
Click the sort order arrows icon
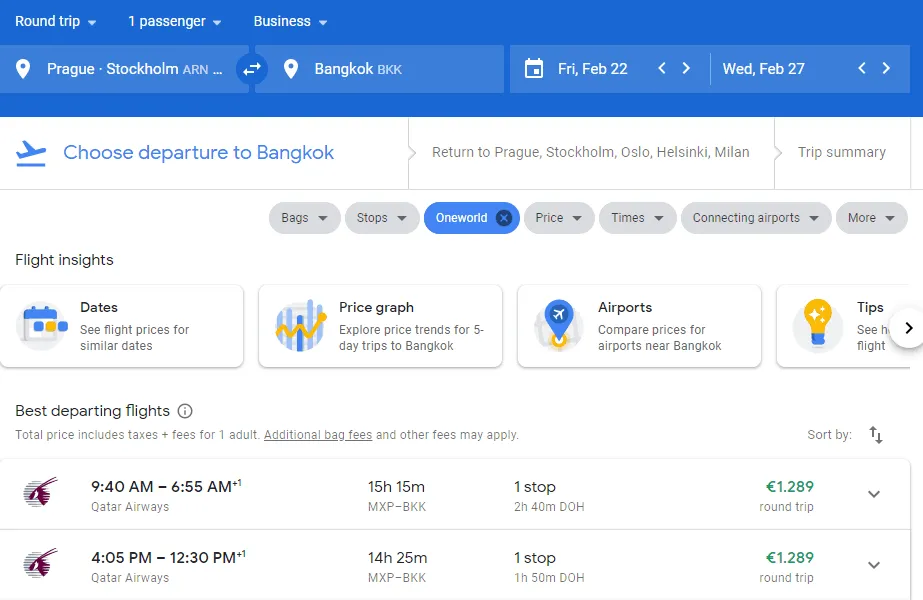[x=876, y=435]
